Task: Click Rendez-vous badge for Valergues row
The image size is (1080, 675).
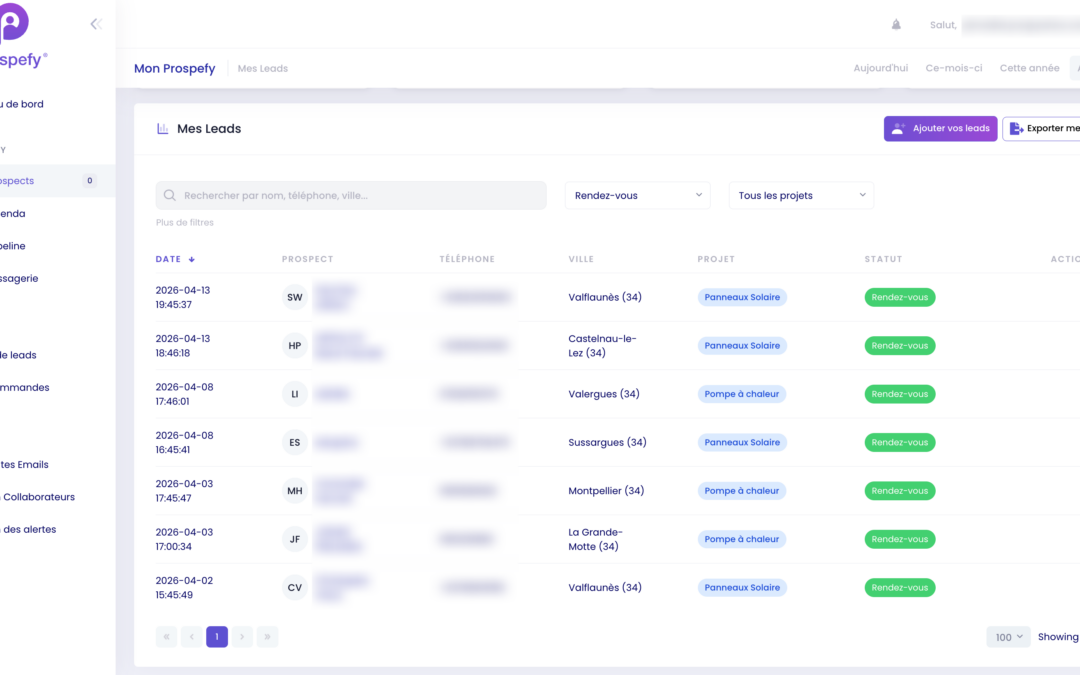Action: pos(900,394)
